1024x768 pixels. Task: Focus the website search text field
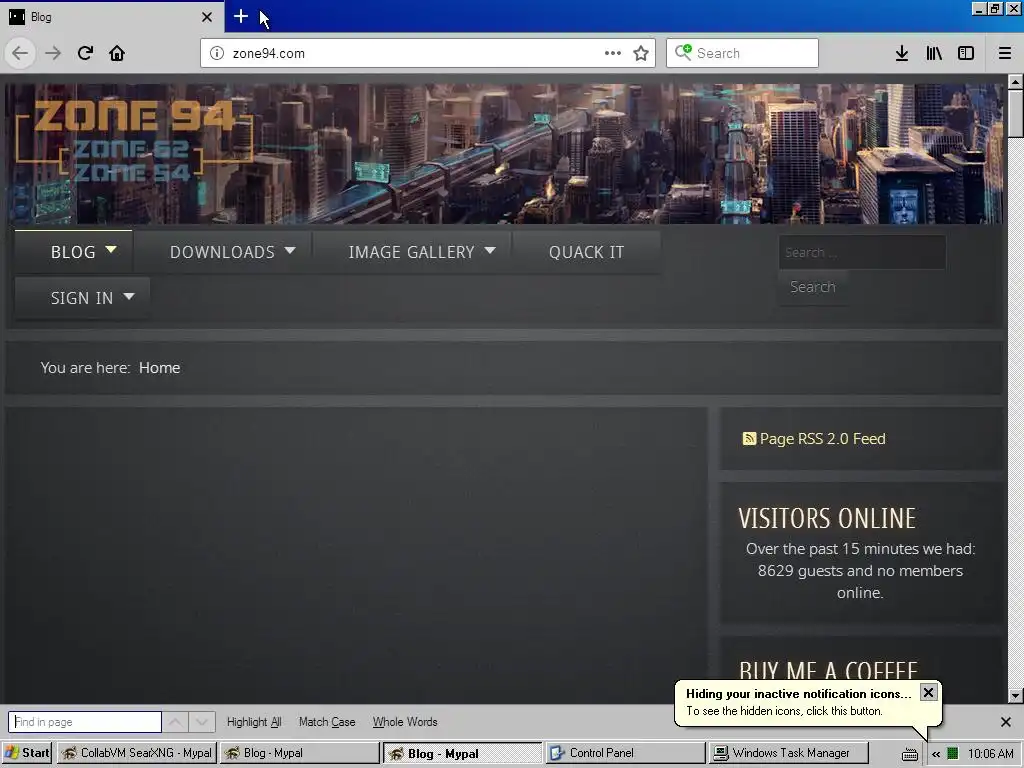pyautogui.click(x=862, y=252)
